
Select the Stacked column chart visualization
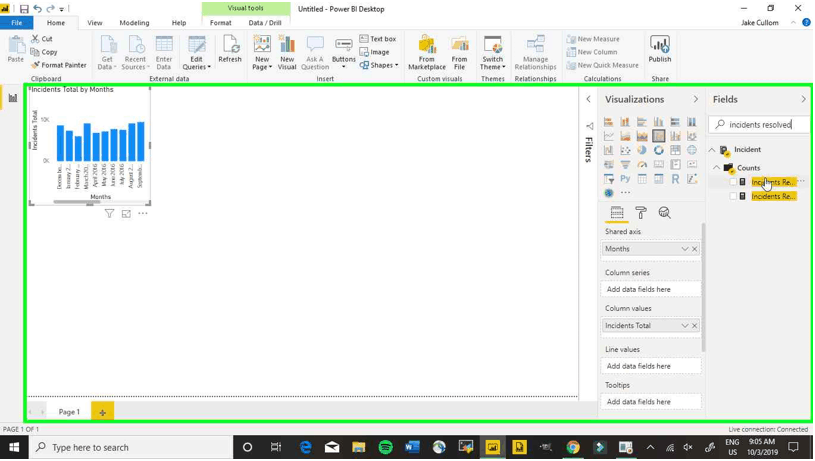625,122
